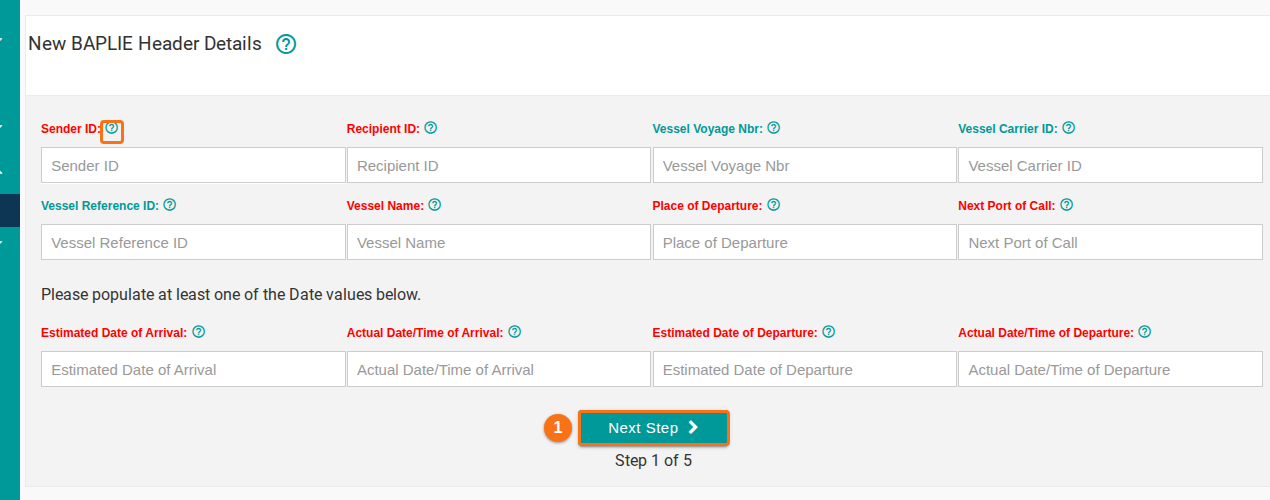The height and width of the screenshot is (500, 1270).
Task: Click the 'Sender ID:' label
Action: pos(71,129)
